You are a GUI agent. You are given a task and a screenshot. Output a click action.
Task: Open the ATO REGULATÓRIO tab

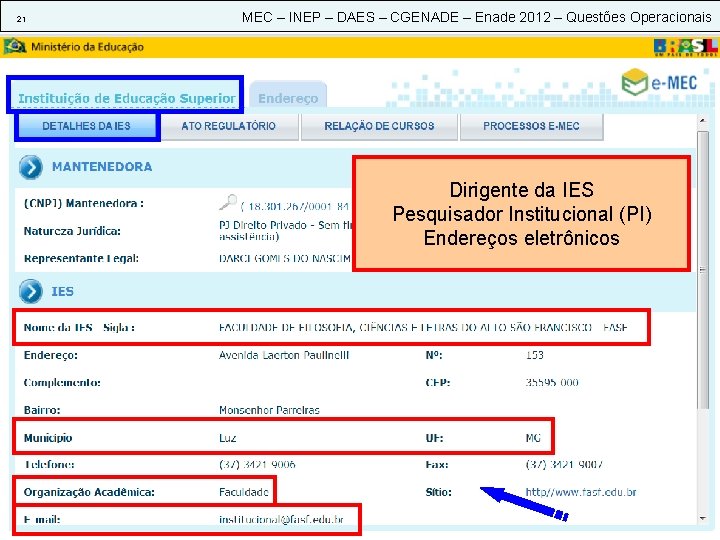pos(229,126)
